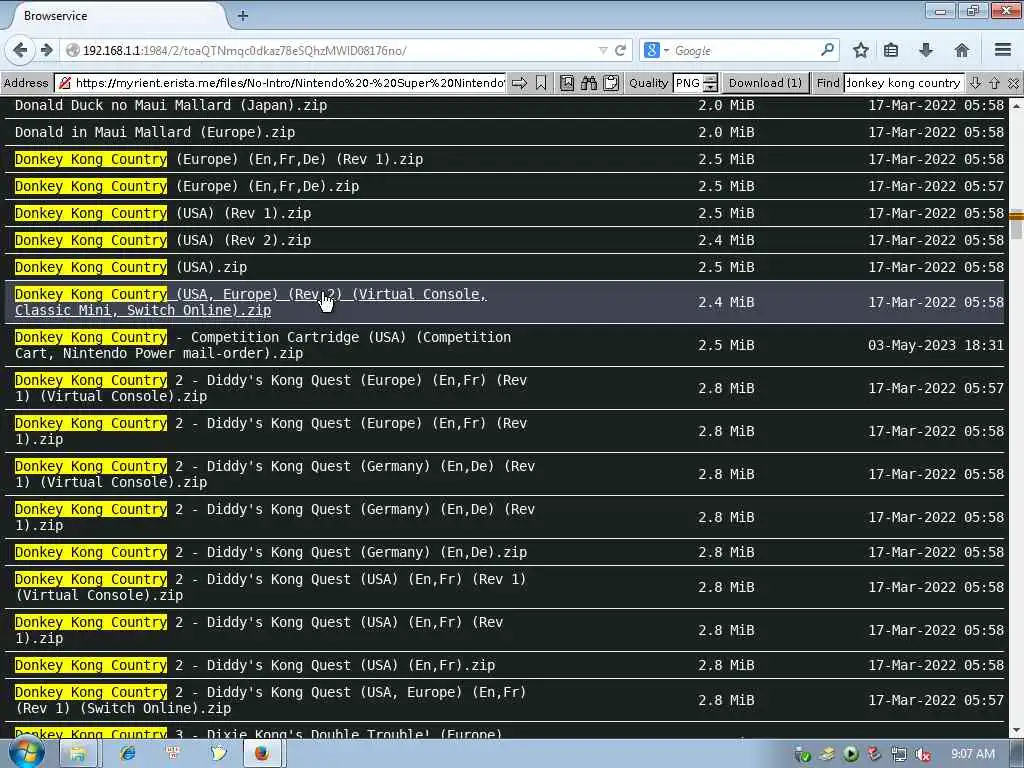Image resolution: width=1024 pixels, height=768 pixels.
Task: Click the Browservice go arrow icon
Action: [x=519, y=83]
